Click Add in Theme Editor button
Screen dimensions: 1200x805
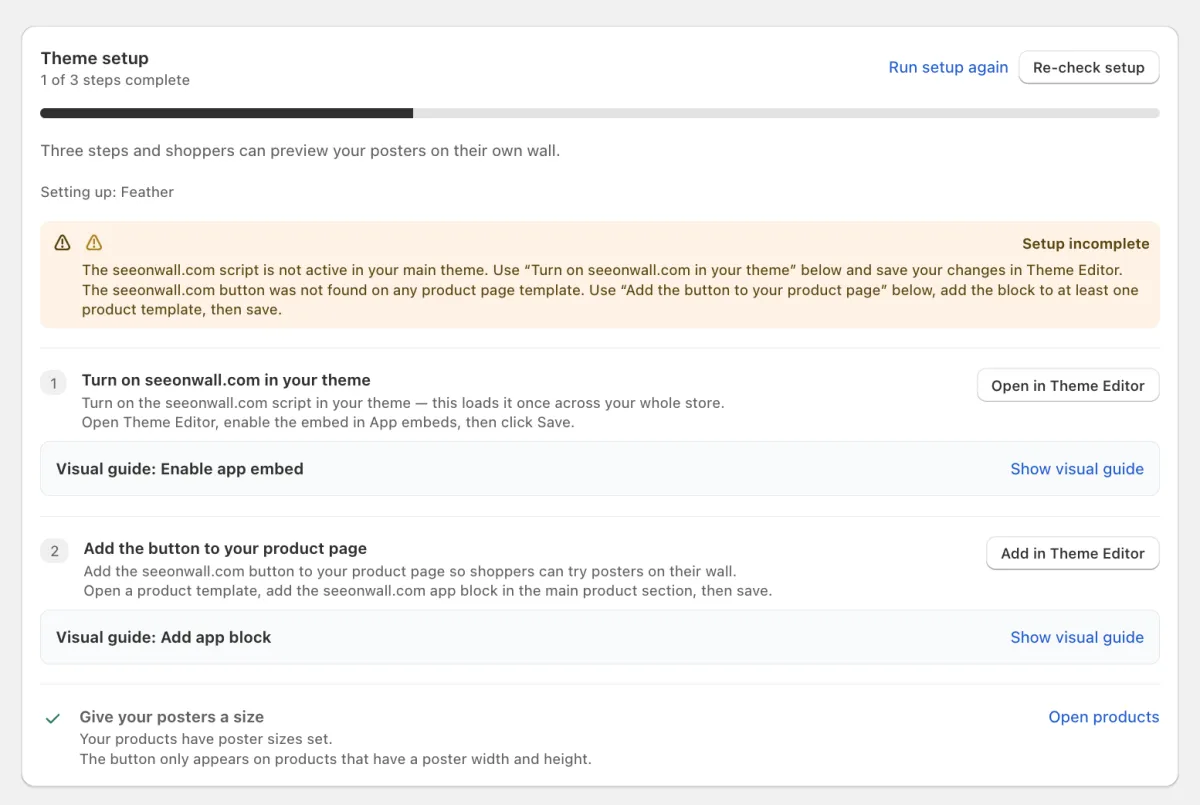1073,553
